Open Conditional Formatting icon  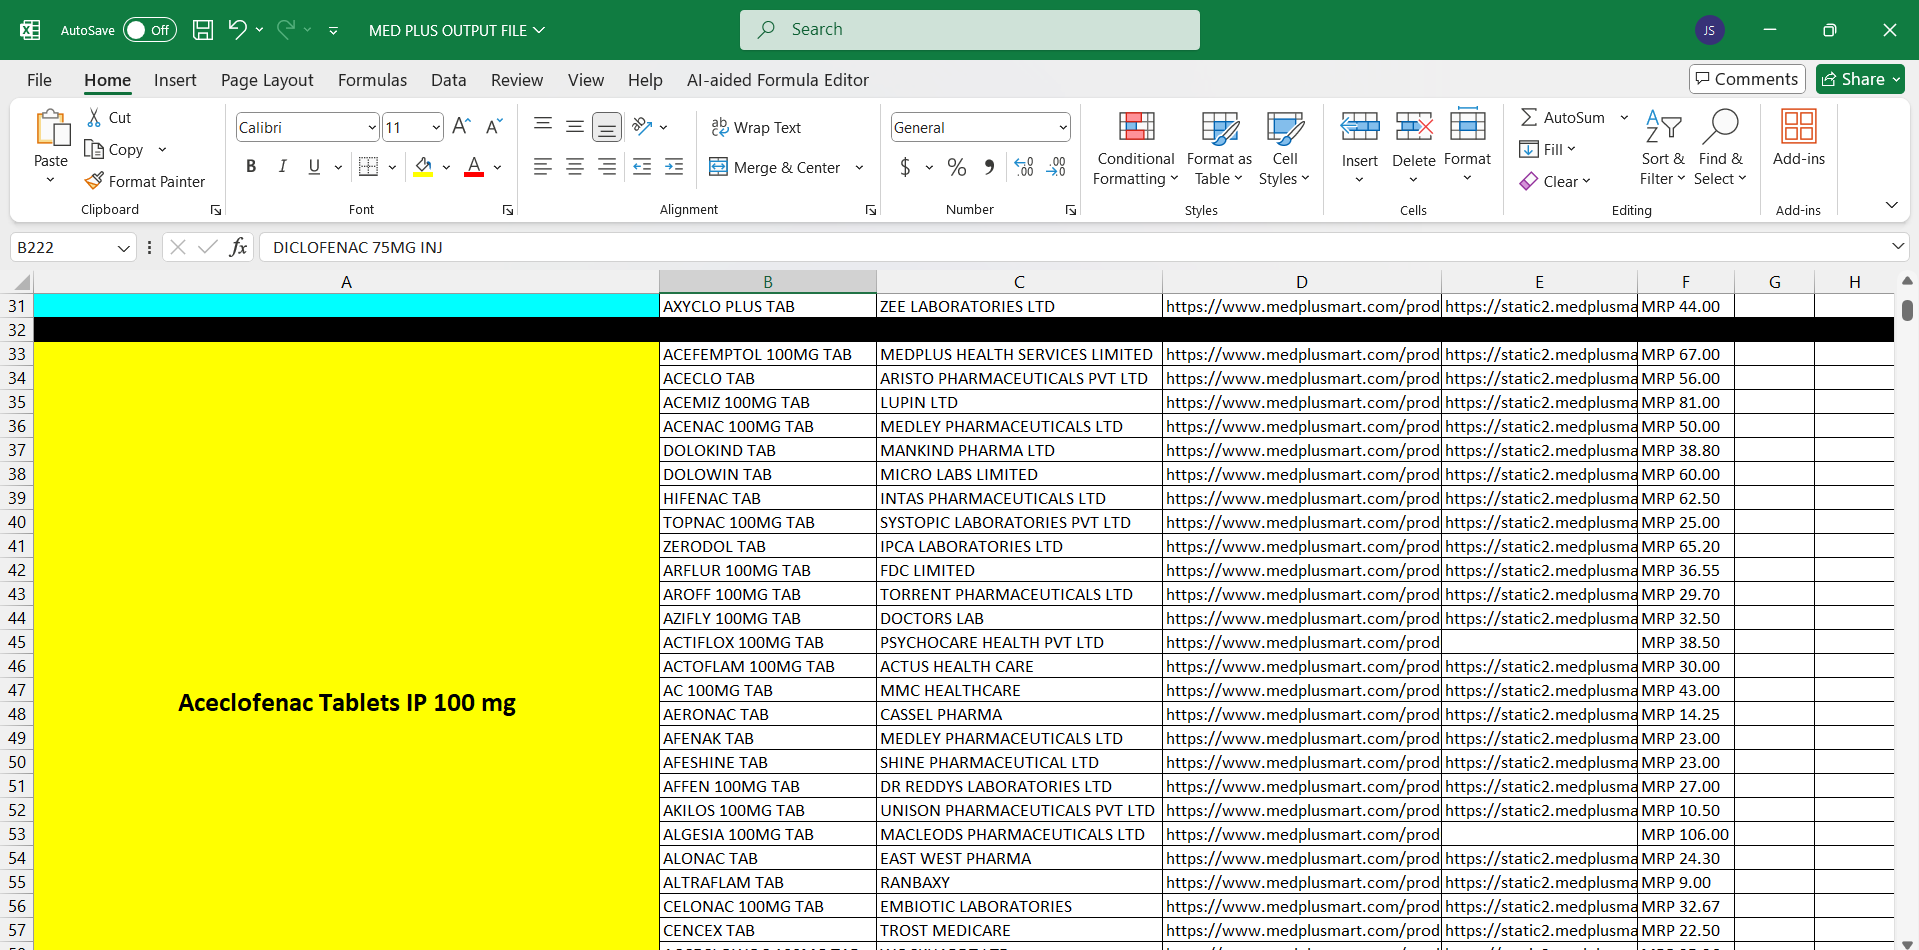click(1136, 127)
